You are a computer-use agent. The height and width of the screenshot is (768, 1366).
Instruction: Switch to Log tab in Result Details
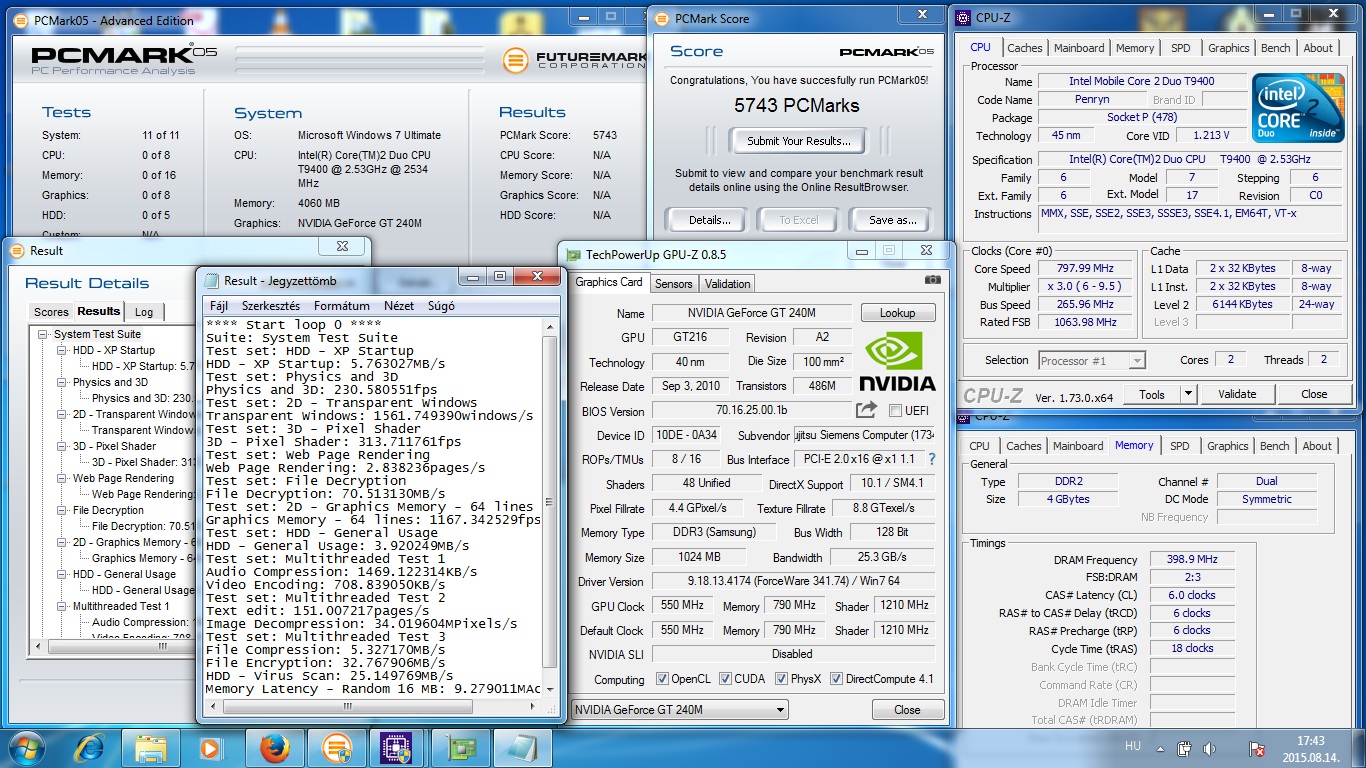(x=144, y=313)
